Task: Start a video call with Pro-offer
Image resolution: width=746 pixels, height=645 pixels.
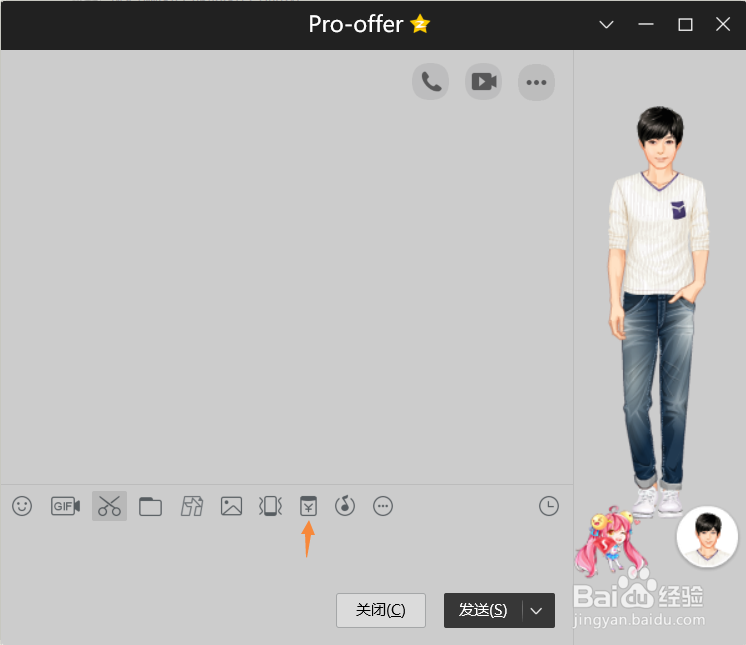Action: pos(483,82)
